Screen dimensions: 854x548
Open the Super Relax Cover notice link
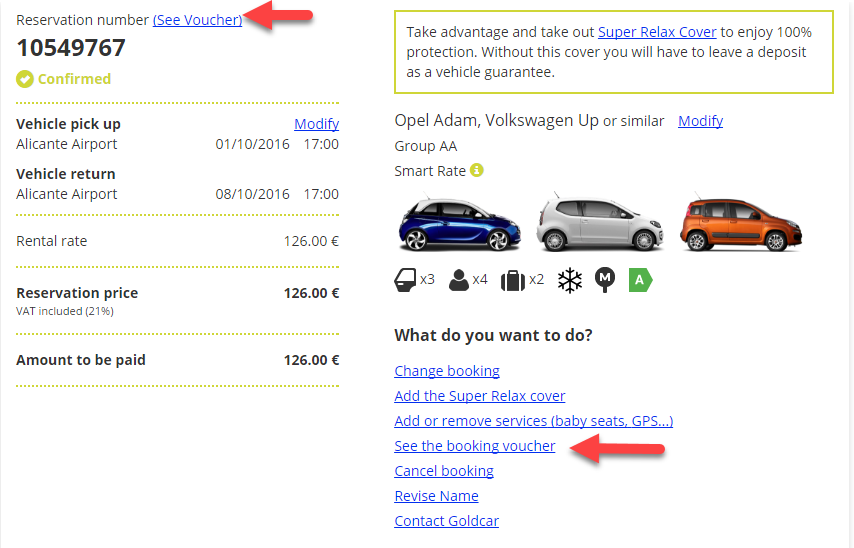click(x=657, y=32)
